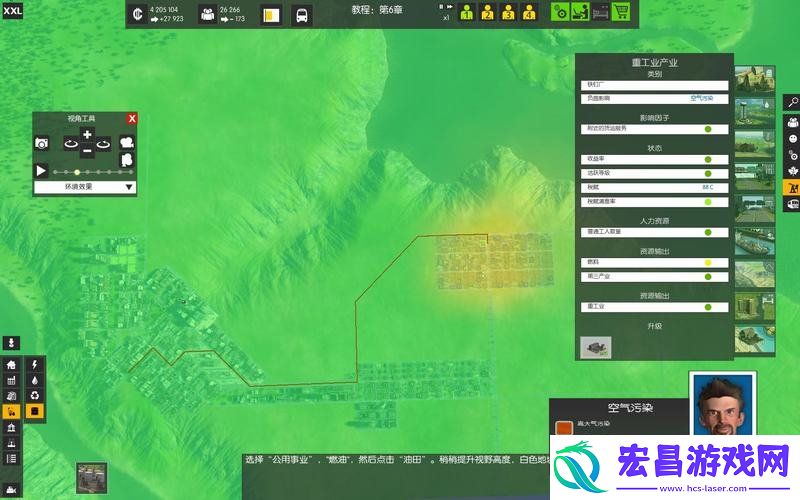The image size is (800, 500).
Task: Zoom in with the plus button
Action: pyautogui.click(x=87, y=135)
